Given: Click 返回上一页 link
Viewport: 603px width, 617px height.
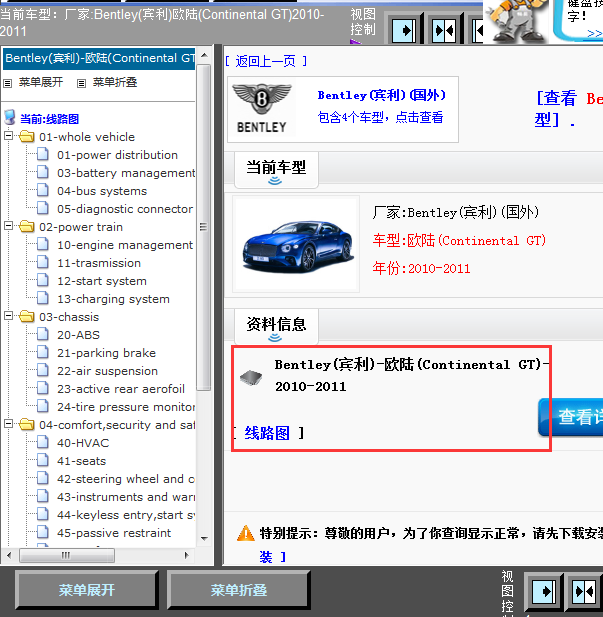Looking at the screenshot, I should [x=266, y=61].
